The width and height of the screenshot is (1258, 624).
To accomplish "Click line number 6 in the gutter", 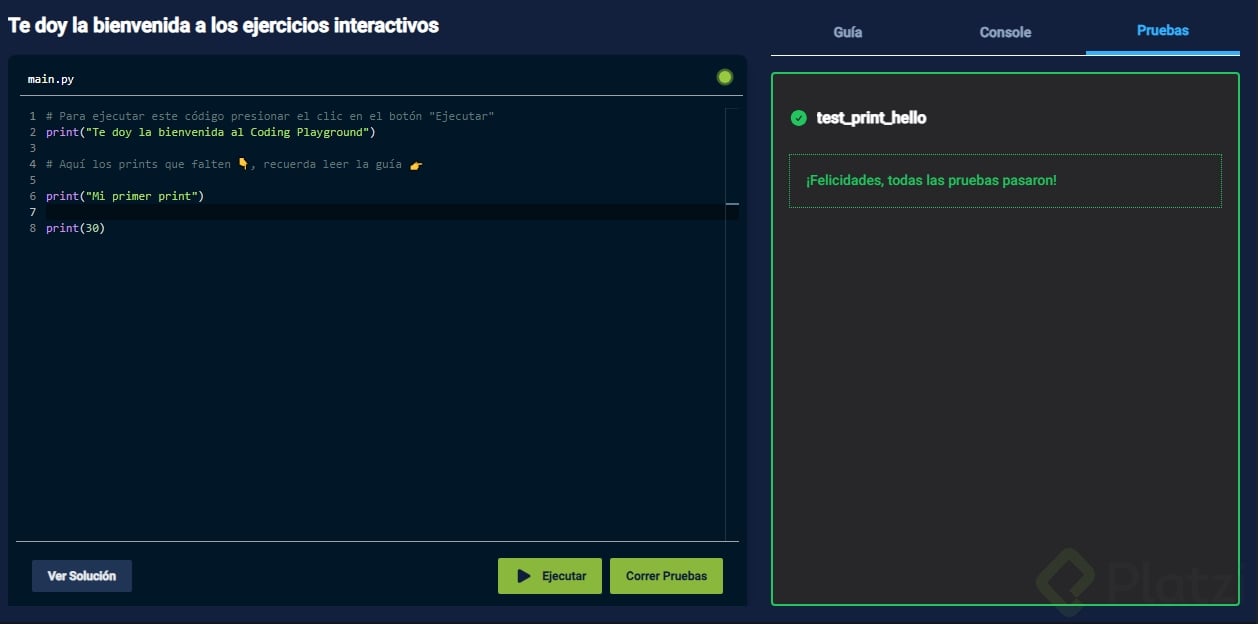I will [x=33, y=196].
